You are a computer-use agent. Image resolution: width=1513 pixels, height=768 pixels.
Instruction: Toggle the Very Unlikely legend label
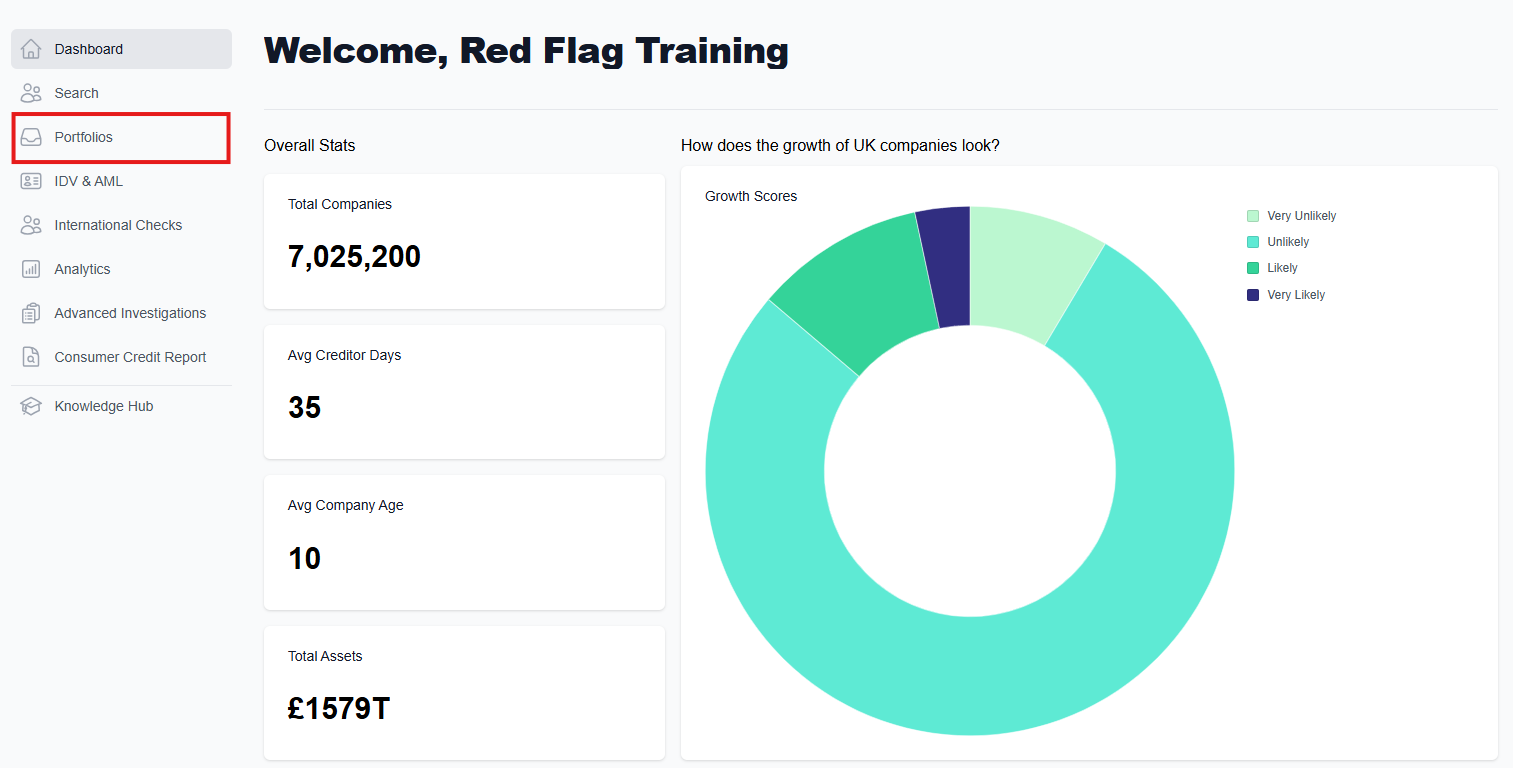(1301, 216)
